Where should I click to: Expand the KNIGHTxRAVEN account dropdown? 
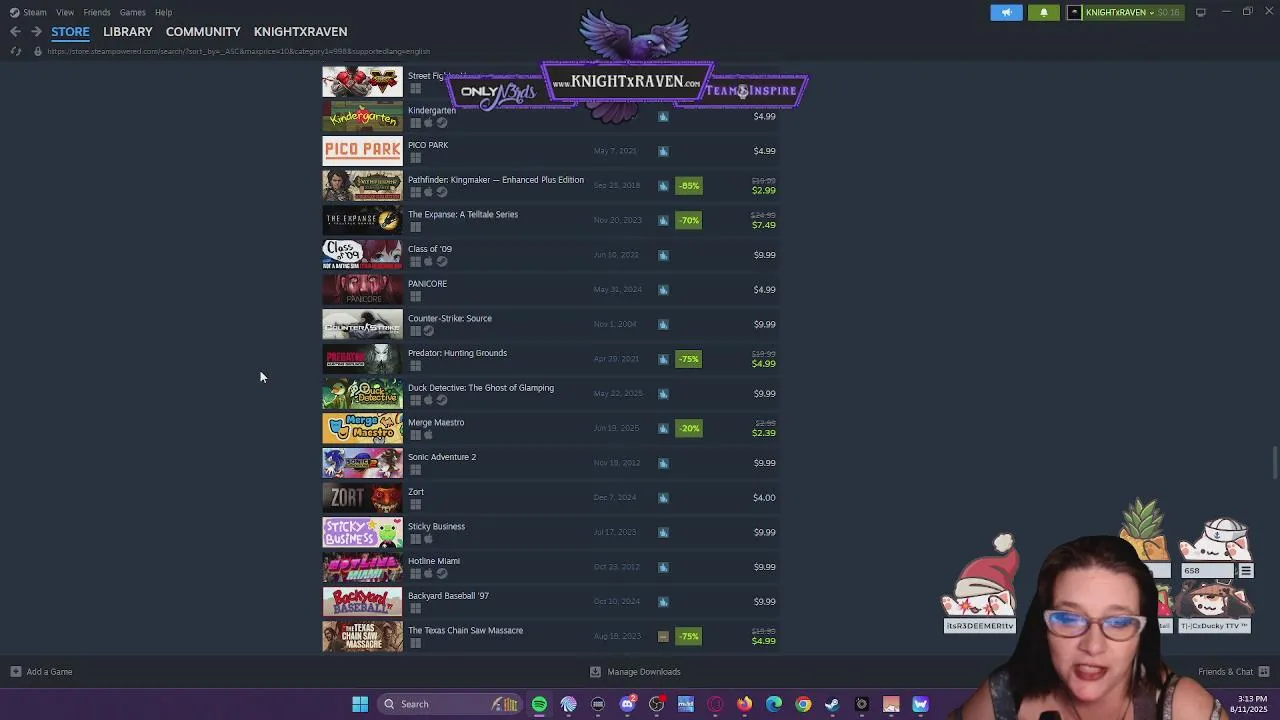coord(1151,12)
